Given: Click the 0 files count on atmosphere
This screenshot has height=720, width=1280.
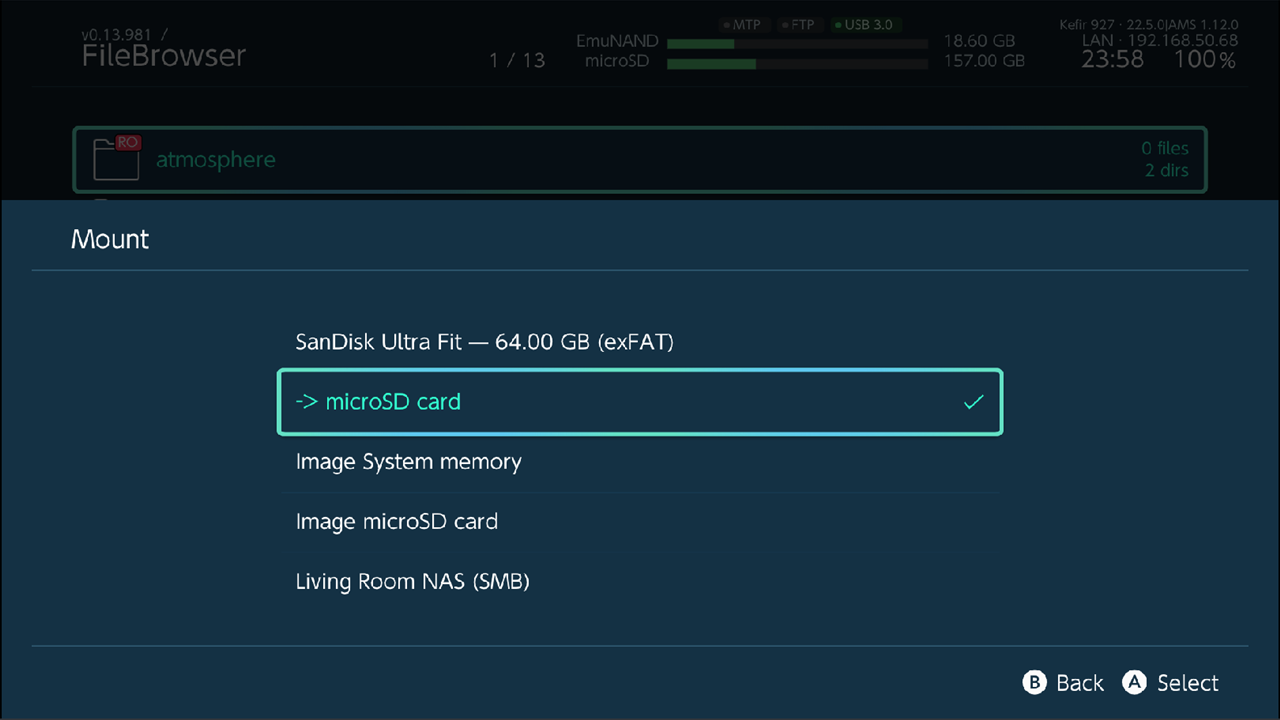Looking at the screenshot, I should pyautogui.click(x=1165, y=148).
